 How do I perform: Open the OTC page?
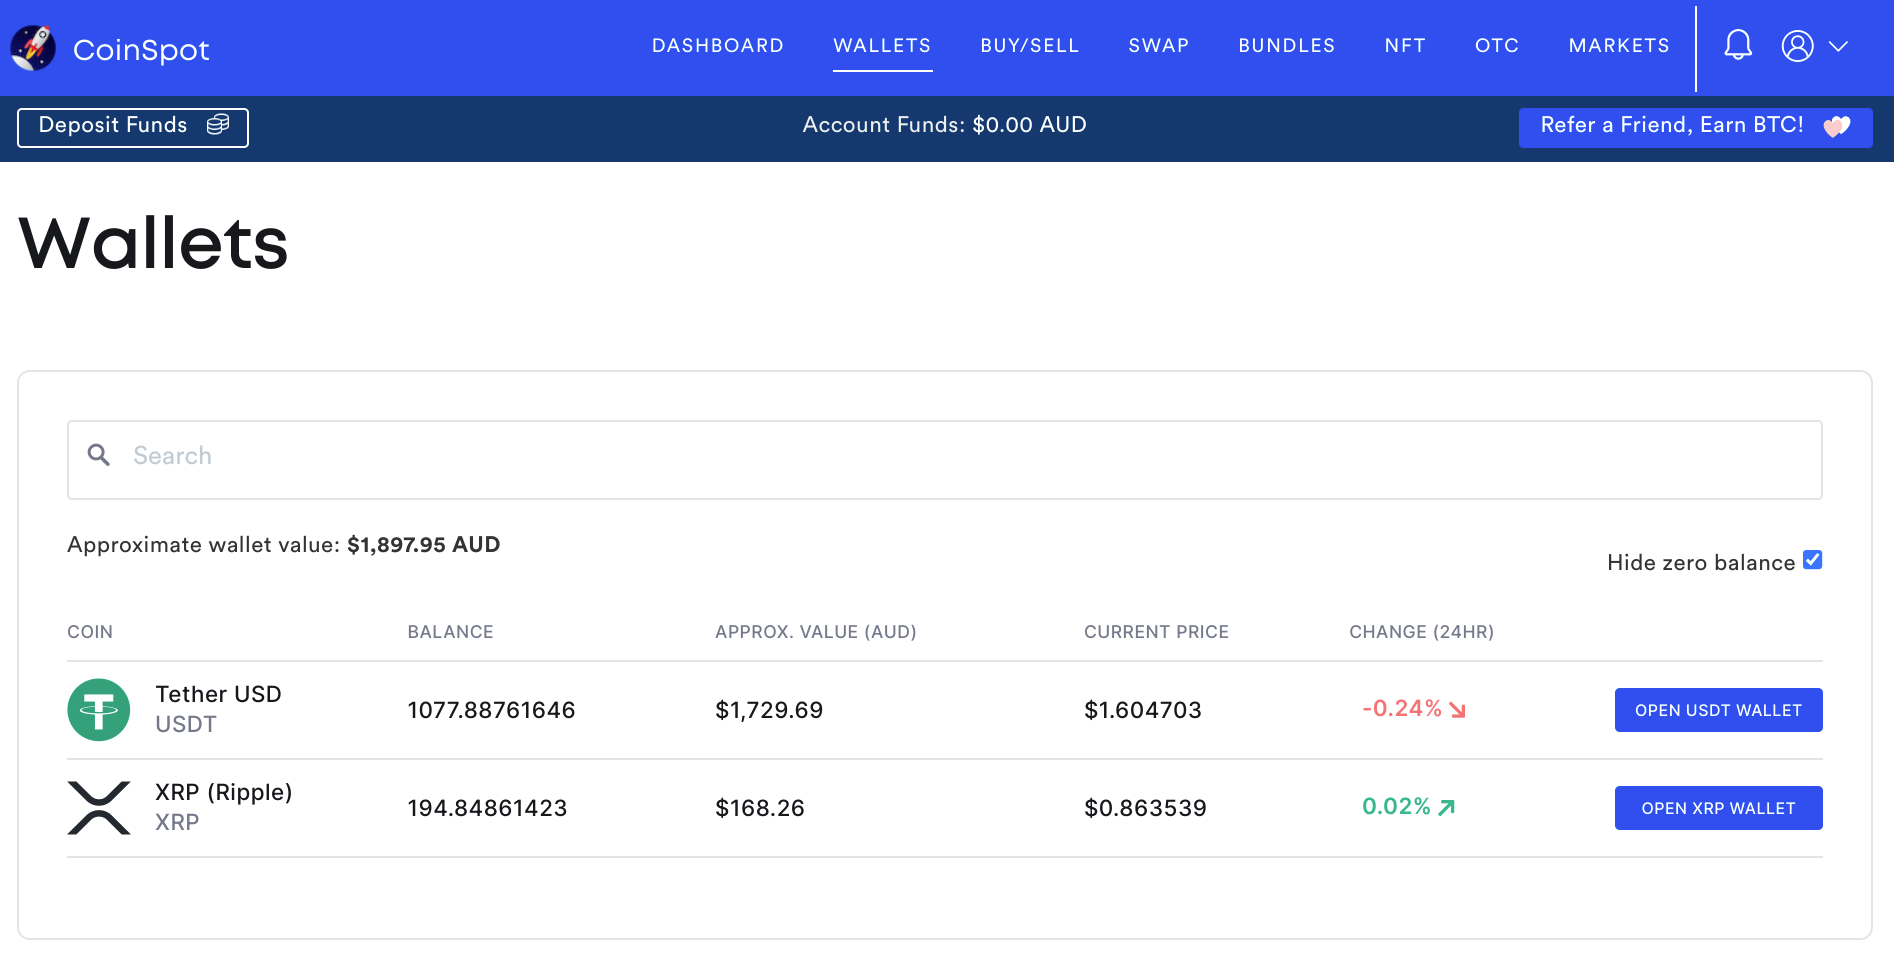pos(1497,46)
